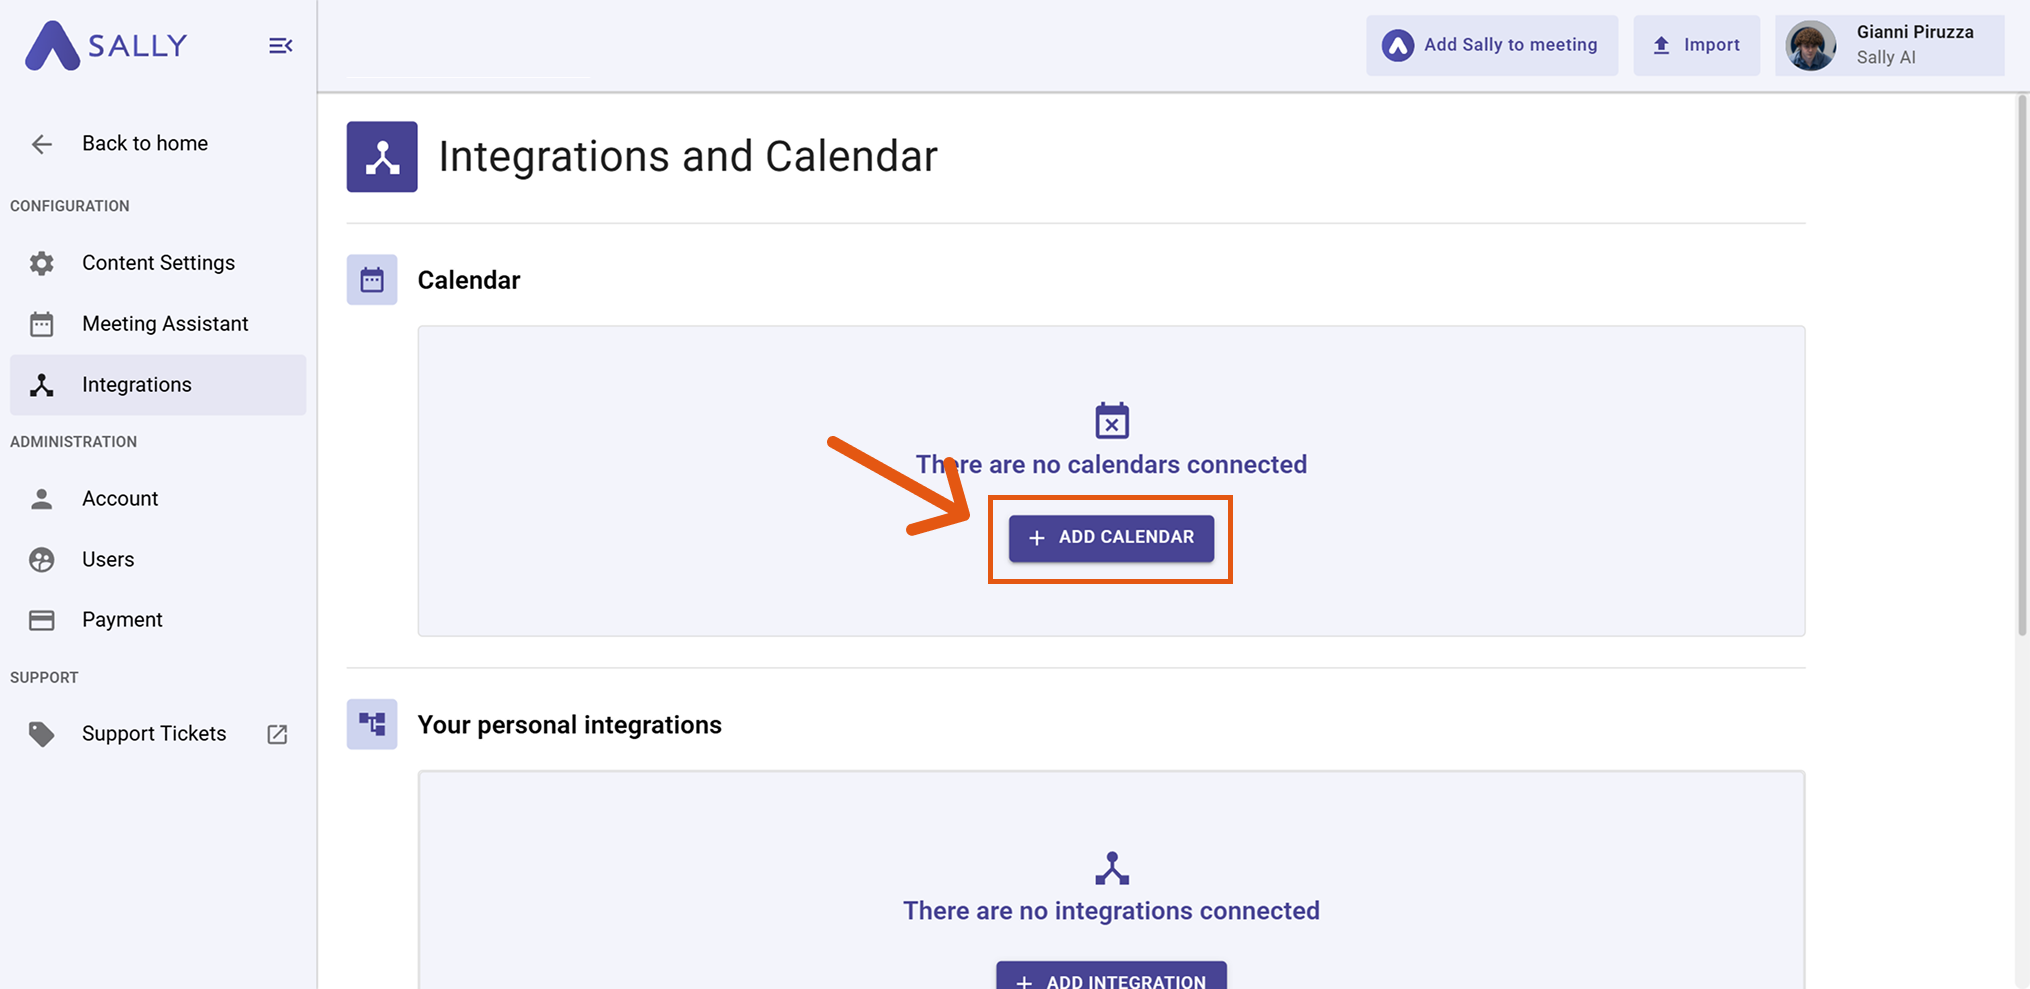2030x989 pixels.
Task: Click the Import button
Action: click(1696, 45)
